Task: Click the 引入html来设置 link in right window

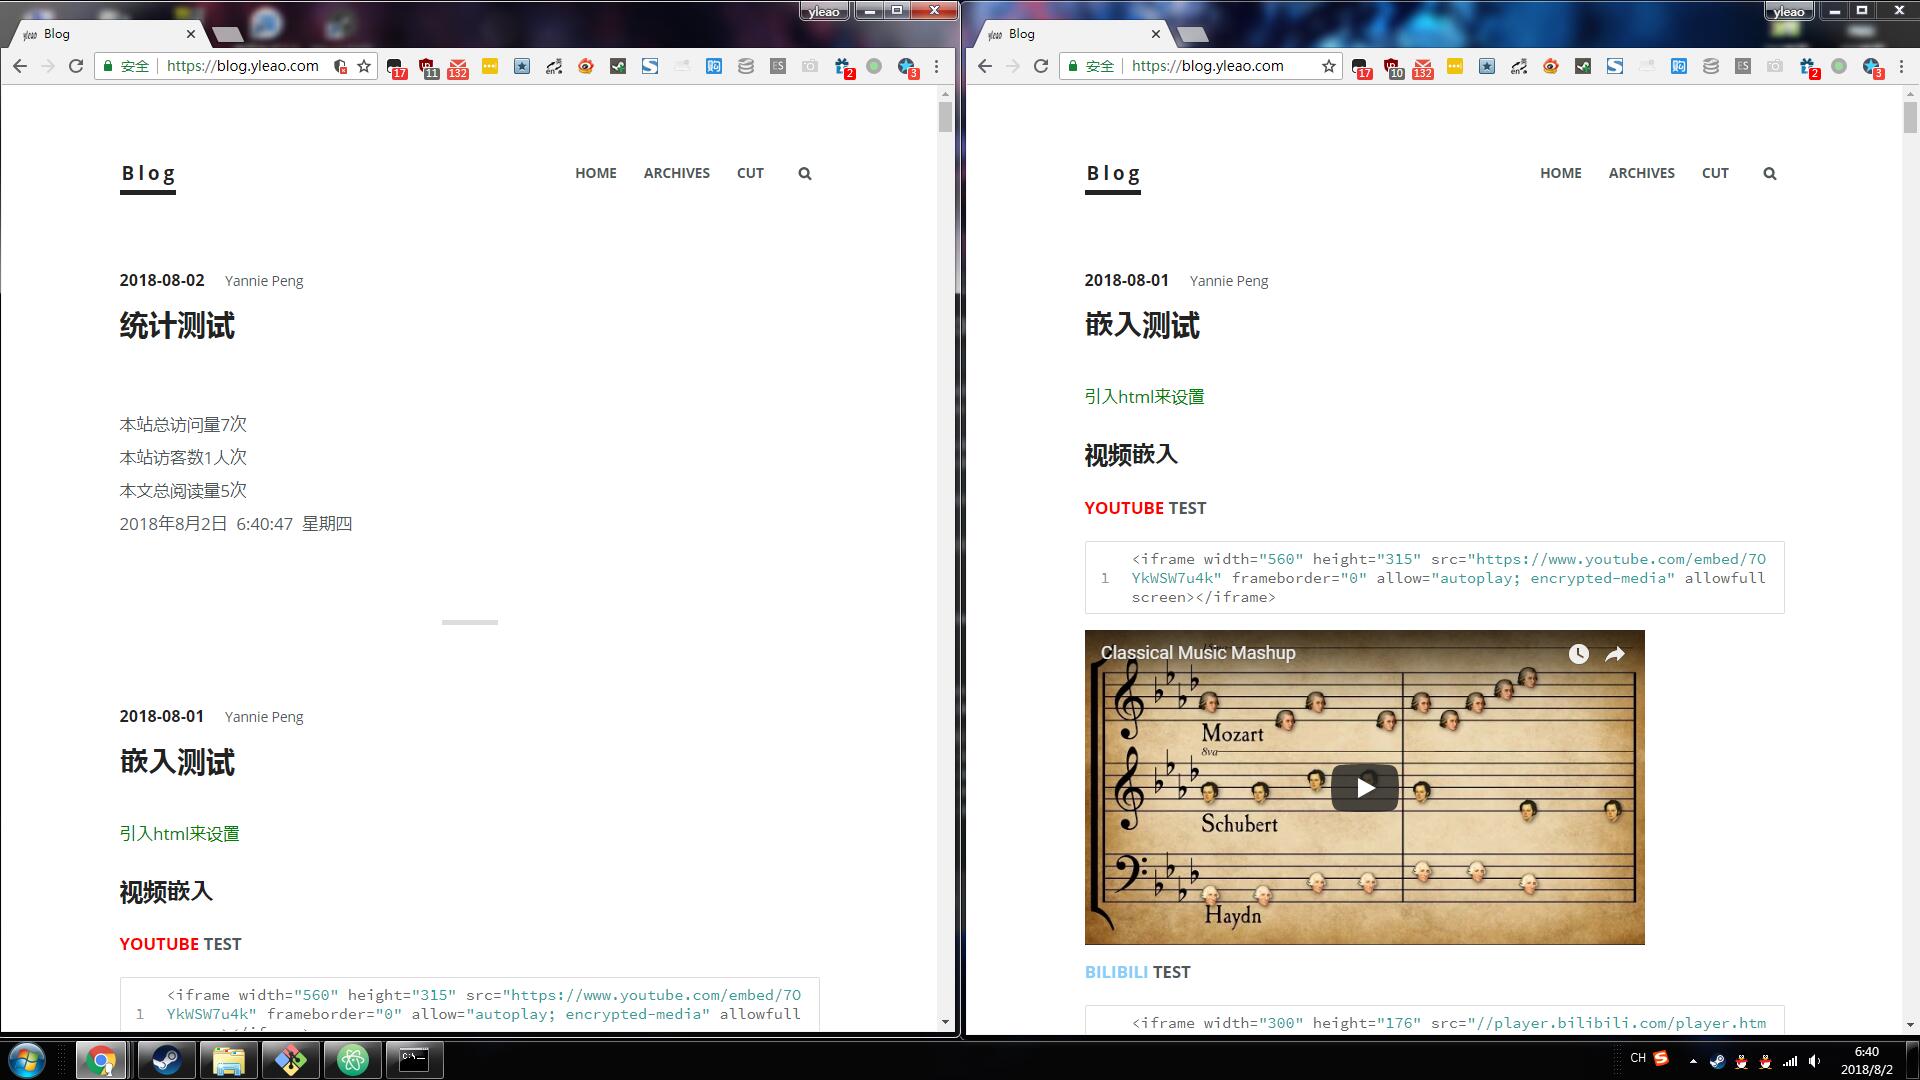Action: pyautogui.click(x=1144, y=397)
